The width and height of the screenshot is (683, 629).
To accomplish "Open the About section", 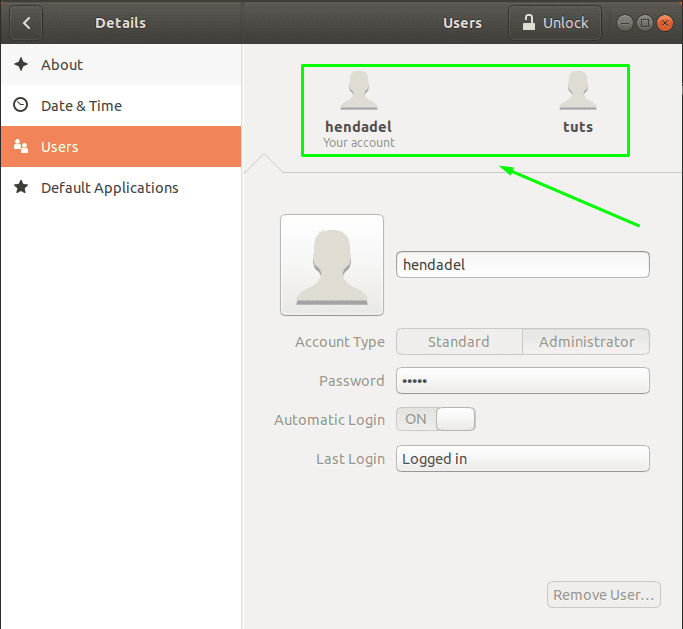I will (121, 65).
